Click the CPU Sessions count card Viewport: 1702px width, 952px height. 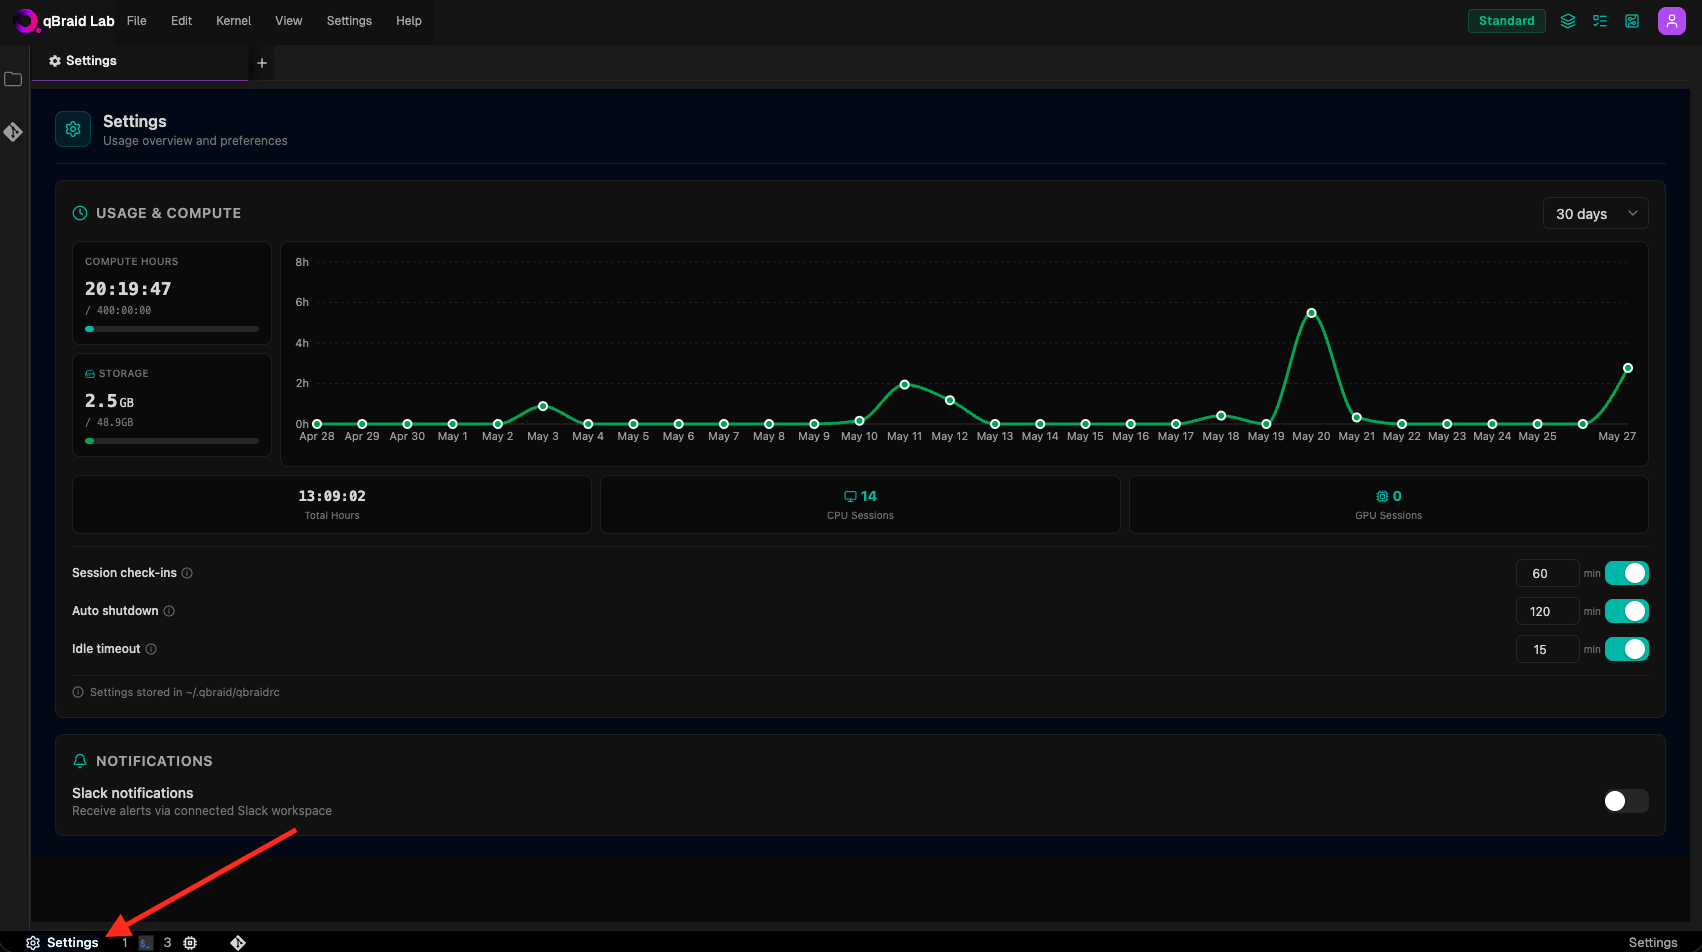coord(860,505)
